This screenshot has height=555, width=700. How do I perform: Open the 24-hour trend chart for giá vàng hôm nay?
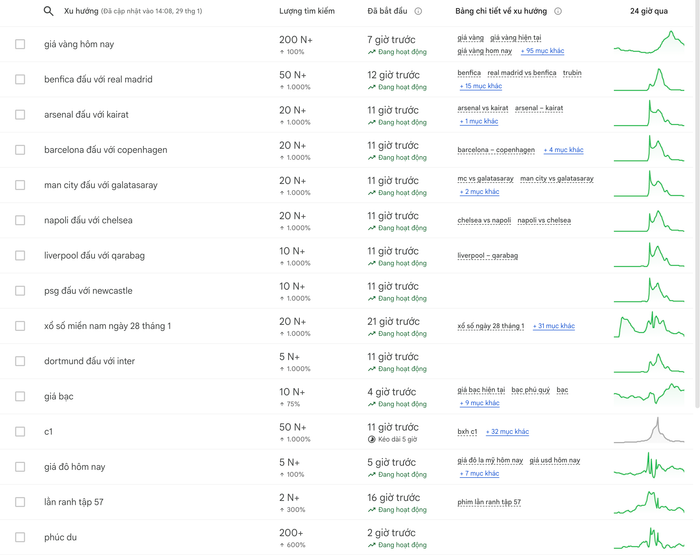(649, 44)
